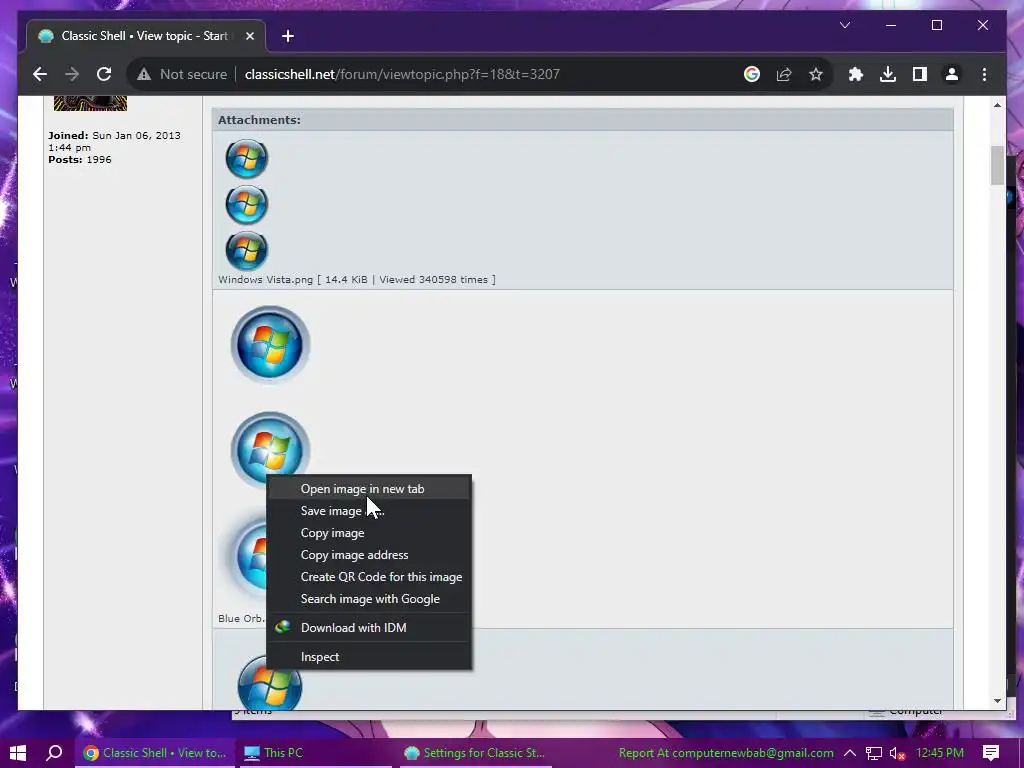Open taskbar Search magnifier
The image size is (1024, 768).
coord(54,753)
